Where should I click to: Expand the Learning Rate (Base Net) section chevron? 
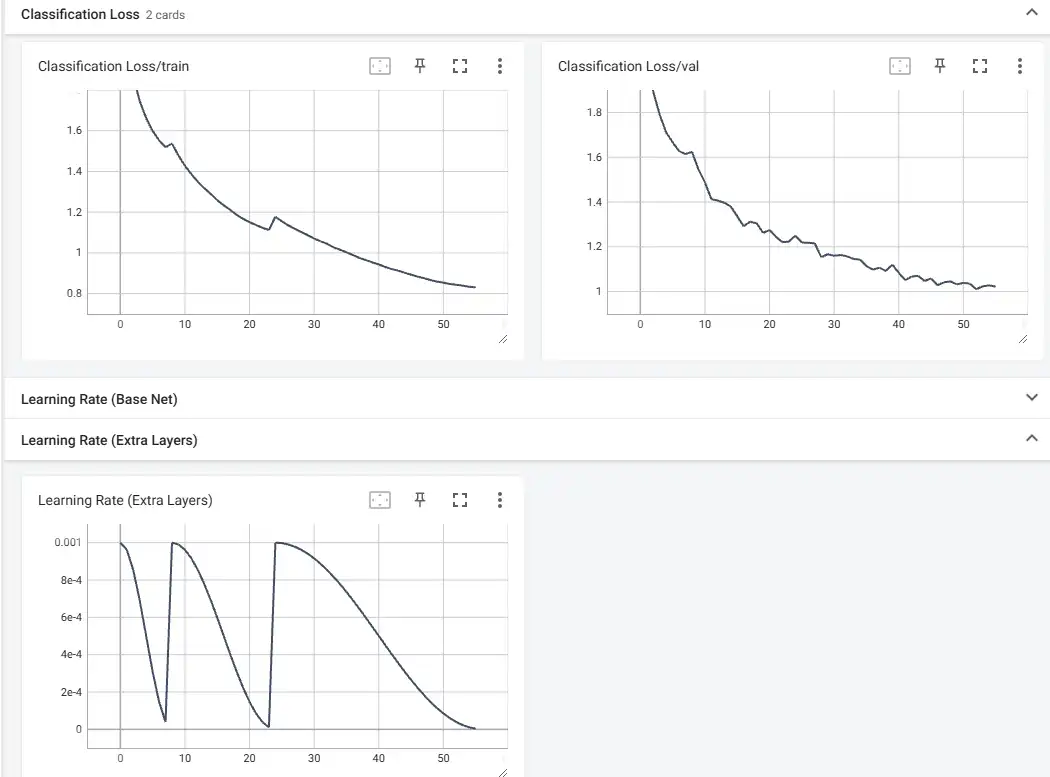click(1032, 398)
